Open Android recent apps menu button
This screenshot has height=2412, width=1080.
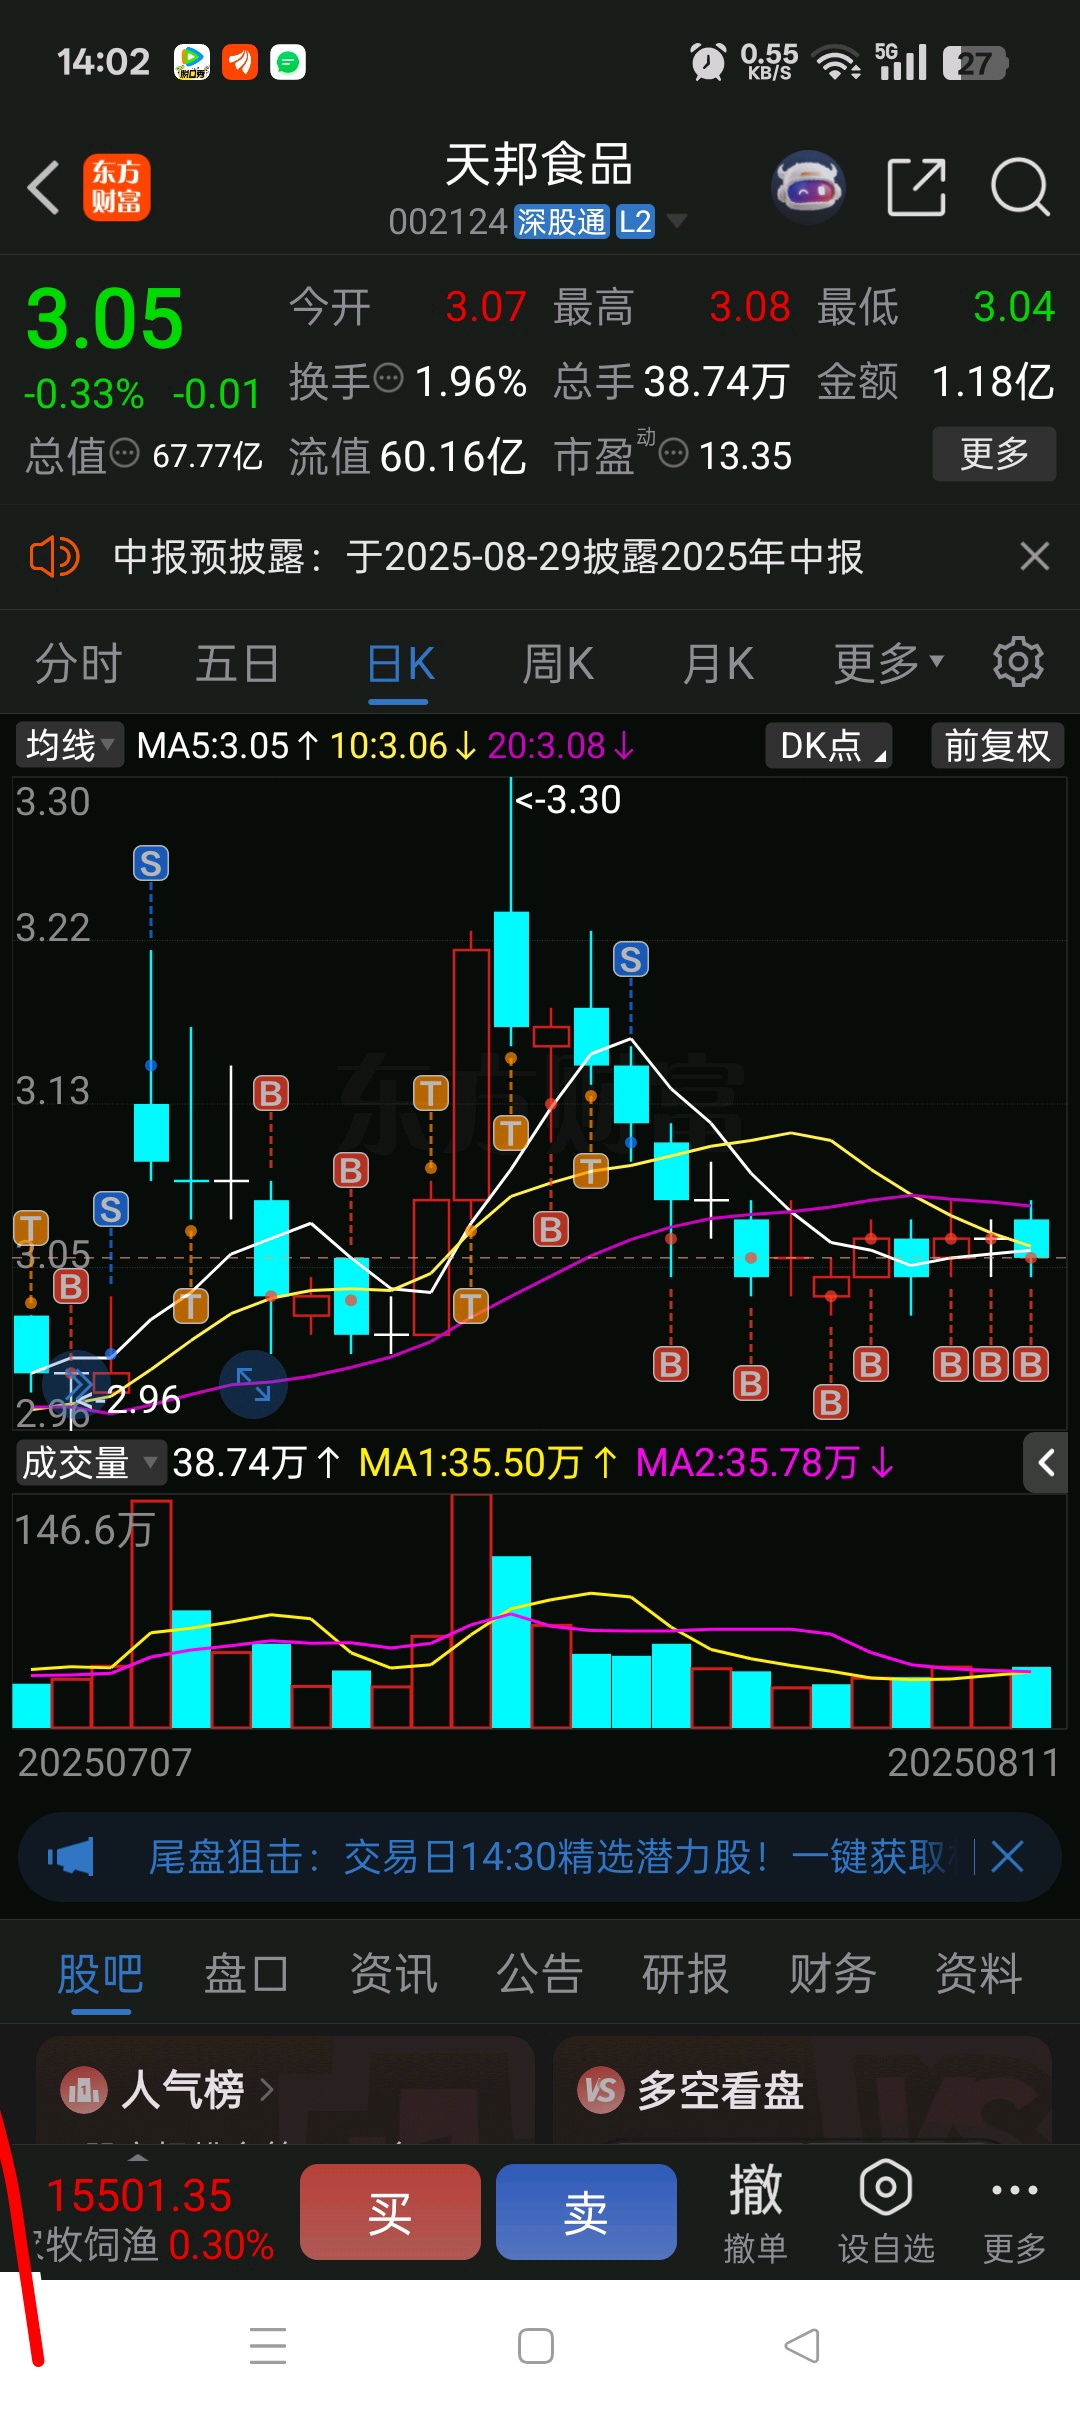[x=268, y=2345]
